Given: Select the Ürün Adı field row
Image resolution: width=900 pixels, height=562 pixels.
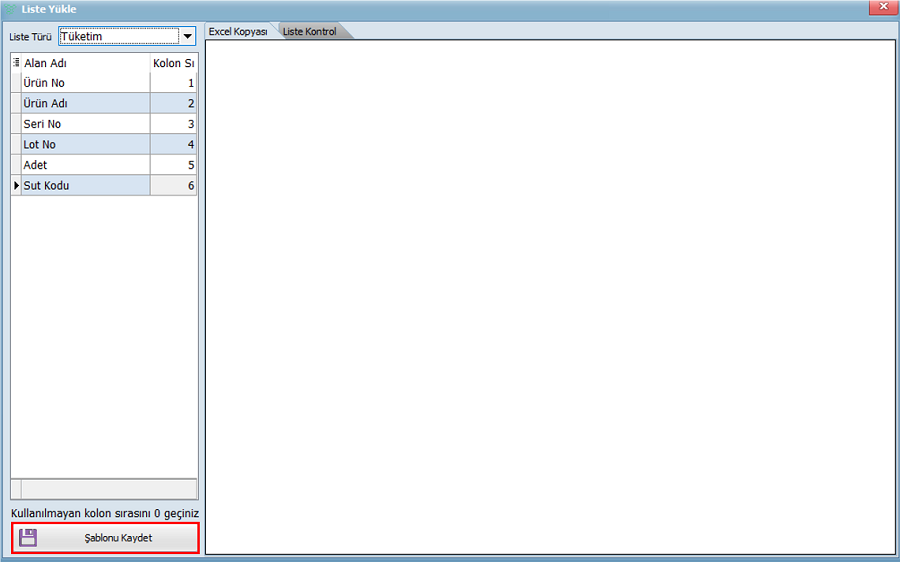Looking at the screenshot, I should coord(85,104).
